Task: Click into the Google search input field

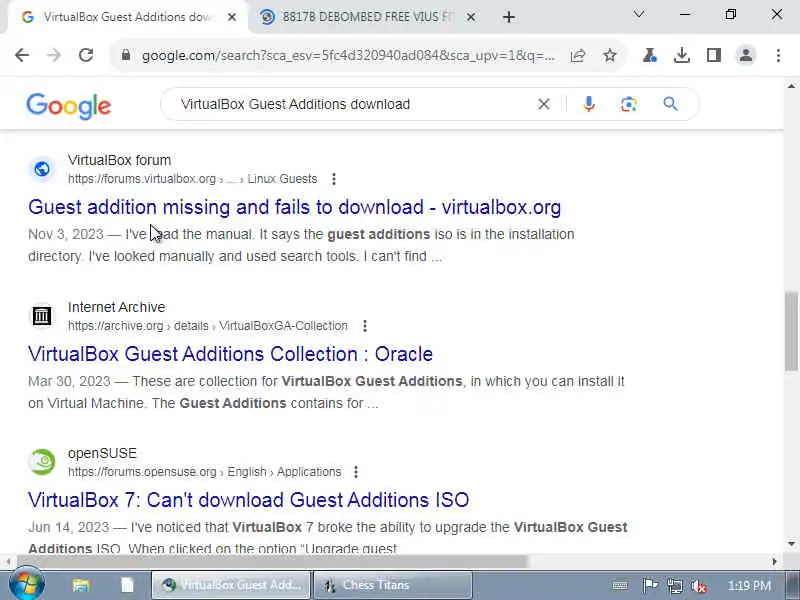Action: pos(352,104)
